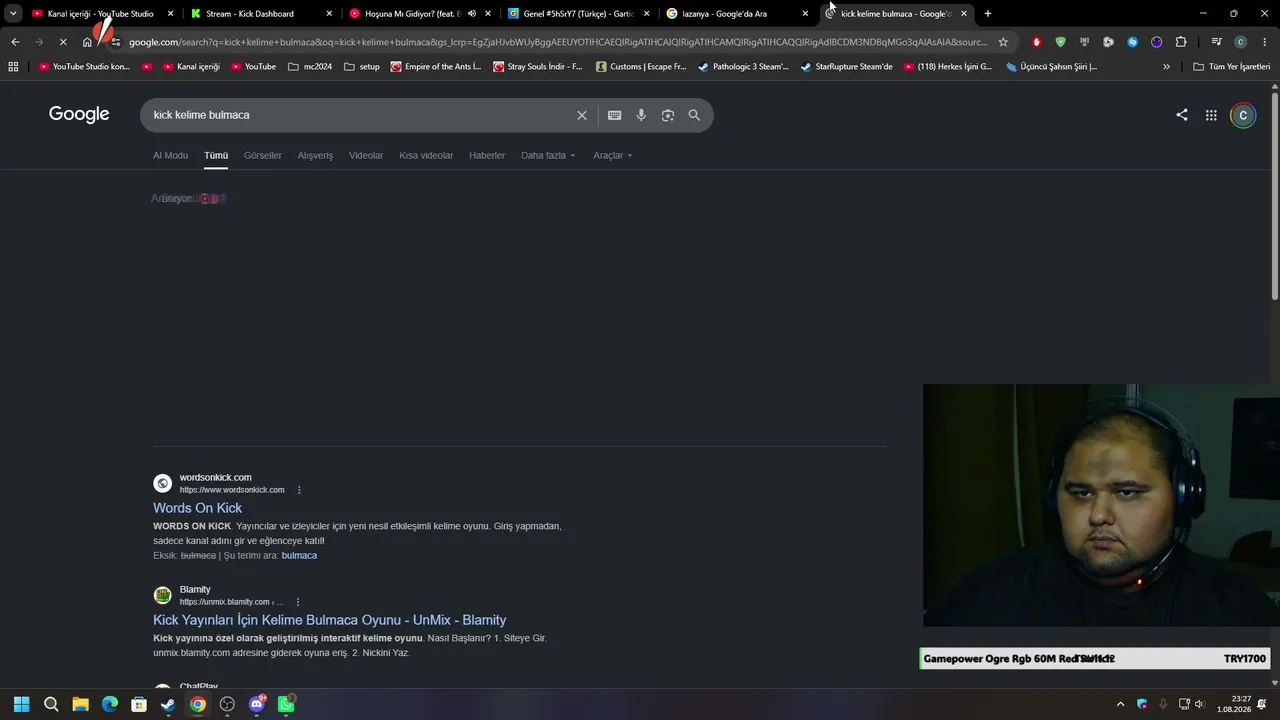Search by image using the lens icon
The image size is (1280, 720).
tap(668, 115)
